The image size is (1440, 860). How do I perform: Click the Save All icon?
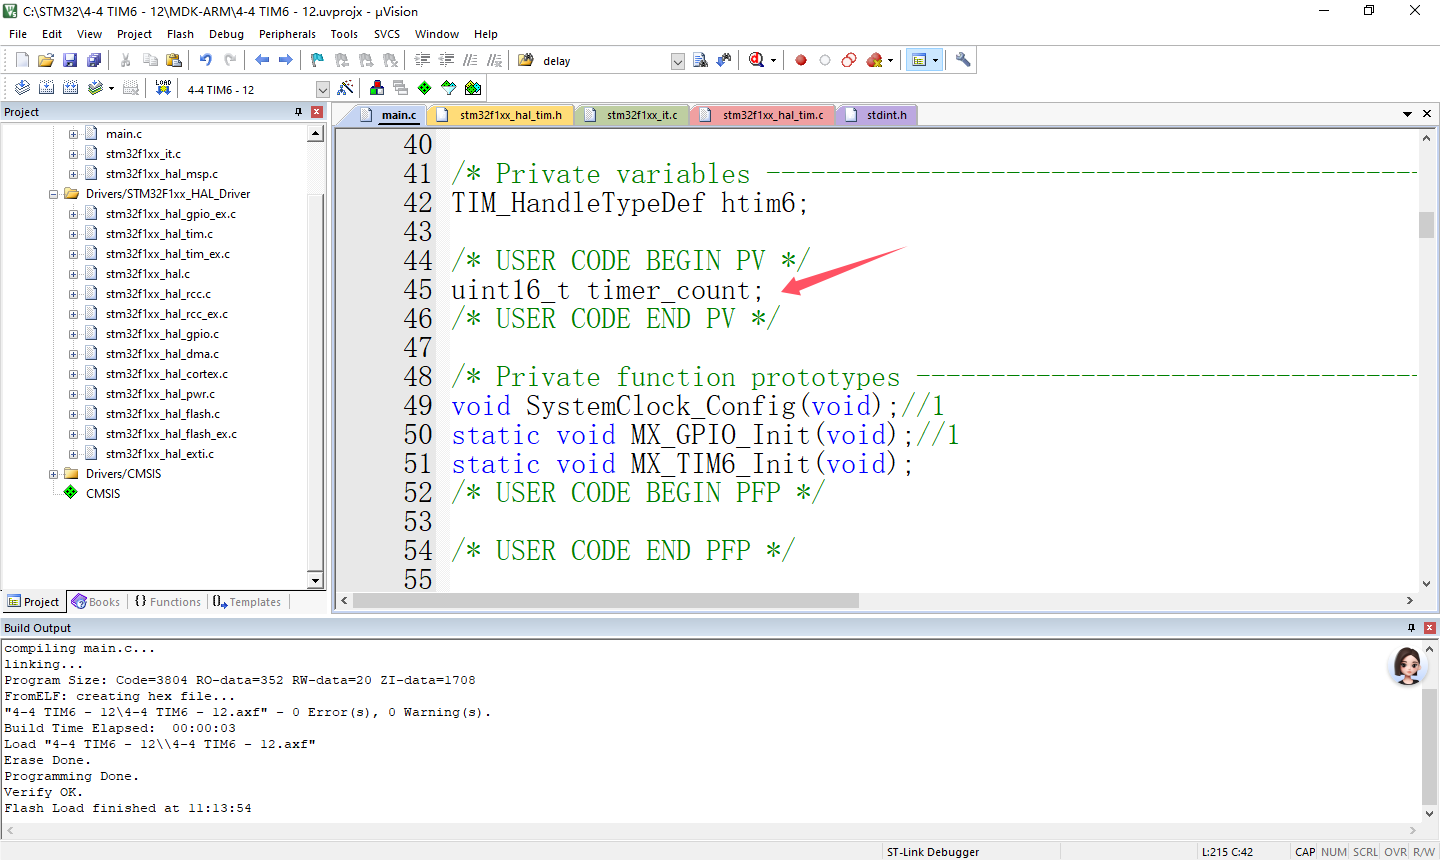(x=94, y=60)
